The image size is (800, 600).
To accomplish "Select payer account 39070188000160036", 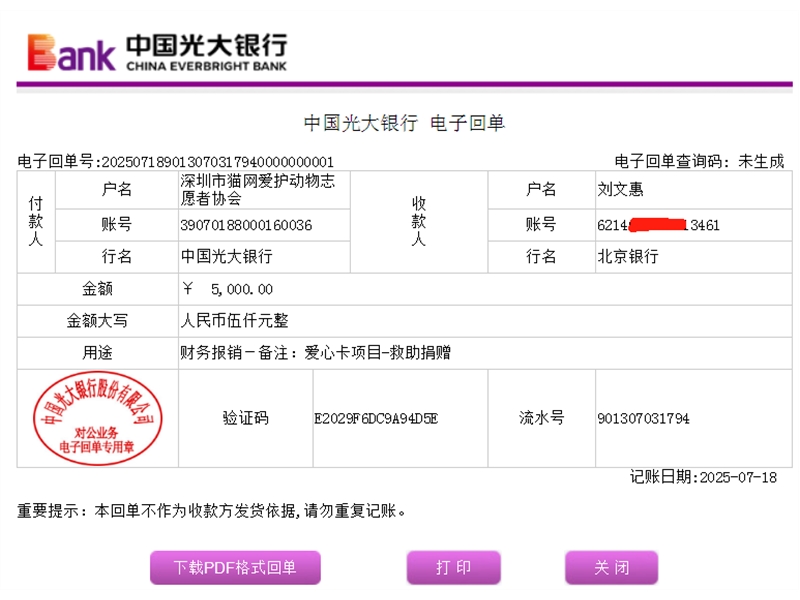I will tap(246, 225).
